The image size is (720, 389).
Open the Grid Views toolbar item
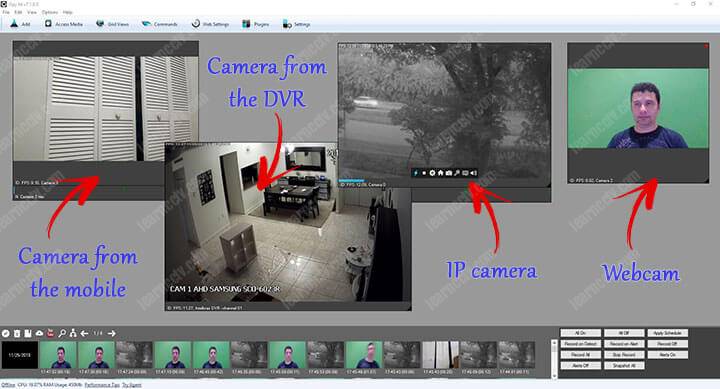click(112, 24)
